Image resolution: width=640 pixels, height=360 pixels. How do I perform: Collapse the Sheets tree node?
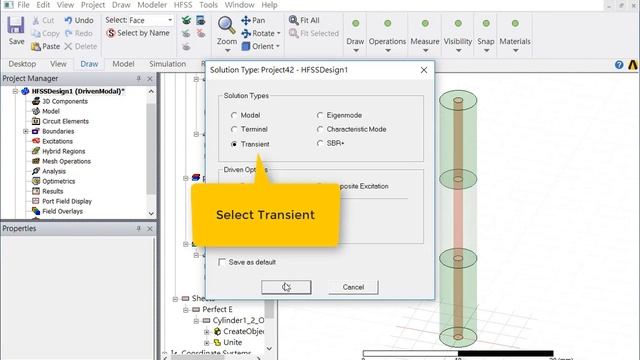(175, 299)
